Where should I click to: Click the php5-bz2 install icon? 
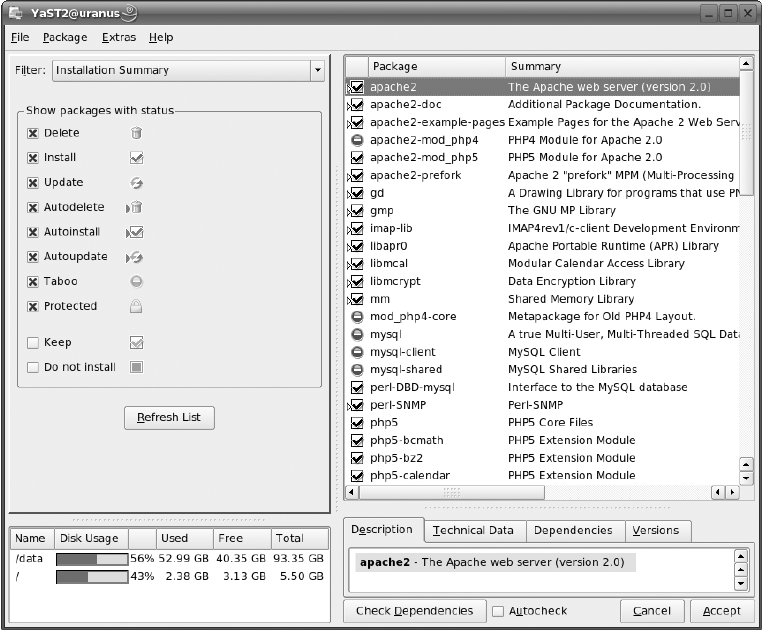(357, 459)
